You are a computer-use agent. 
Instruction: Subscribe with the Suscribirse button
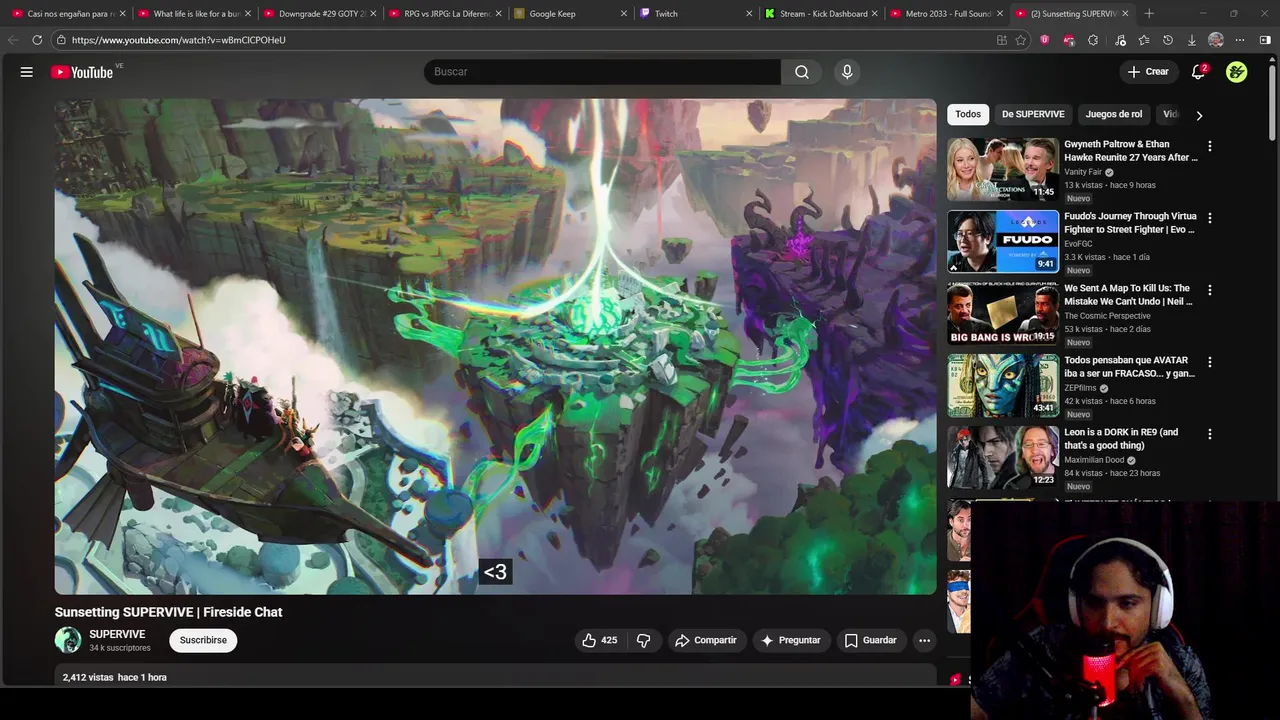point(203,640)
